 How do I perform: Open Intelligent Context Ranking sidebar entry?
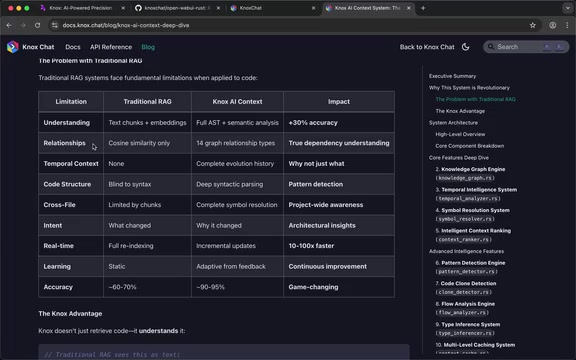click(473, 235)
